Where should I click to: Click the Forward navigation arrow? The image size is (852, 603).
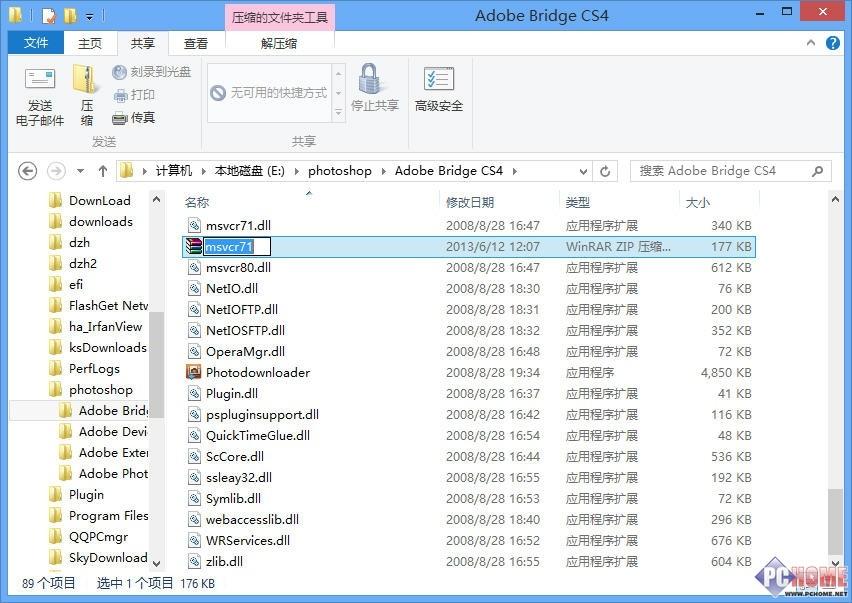(x=56, y=171)
